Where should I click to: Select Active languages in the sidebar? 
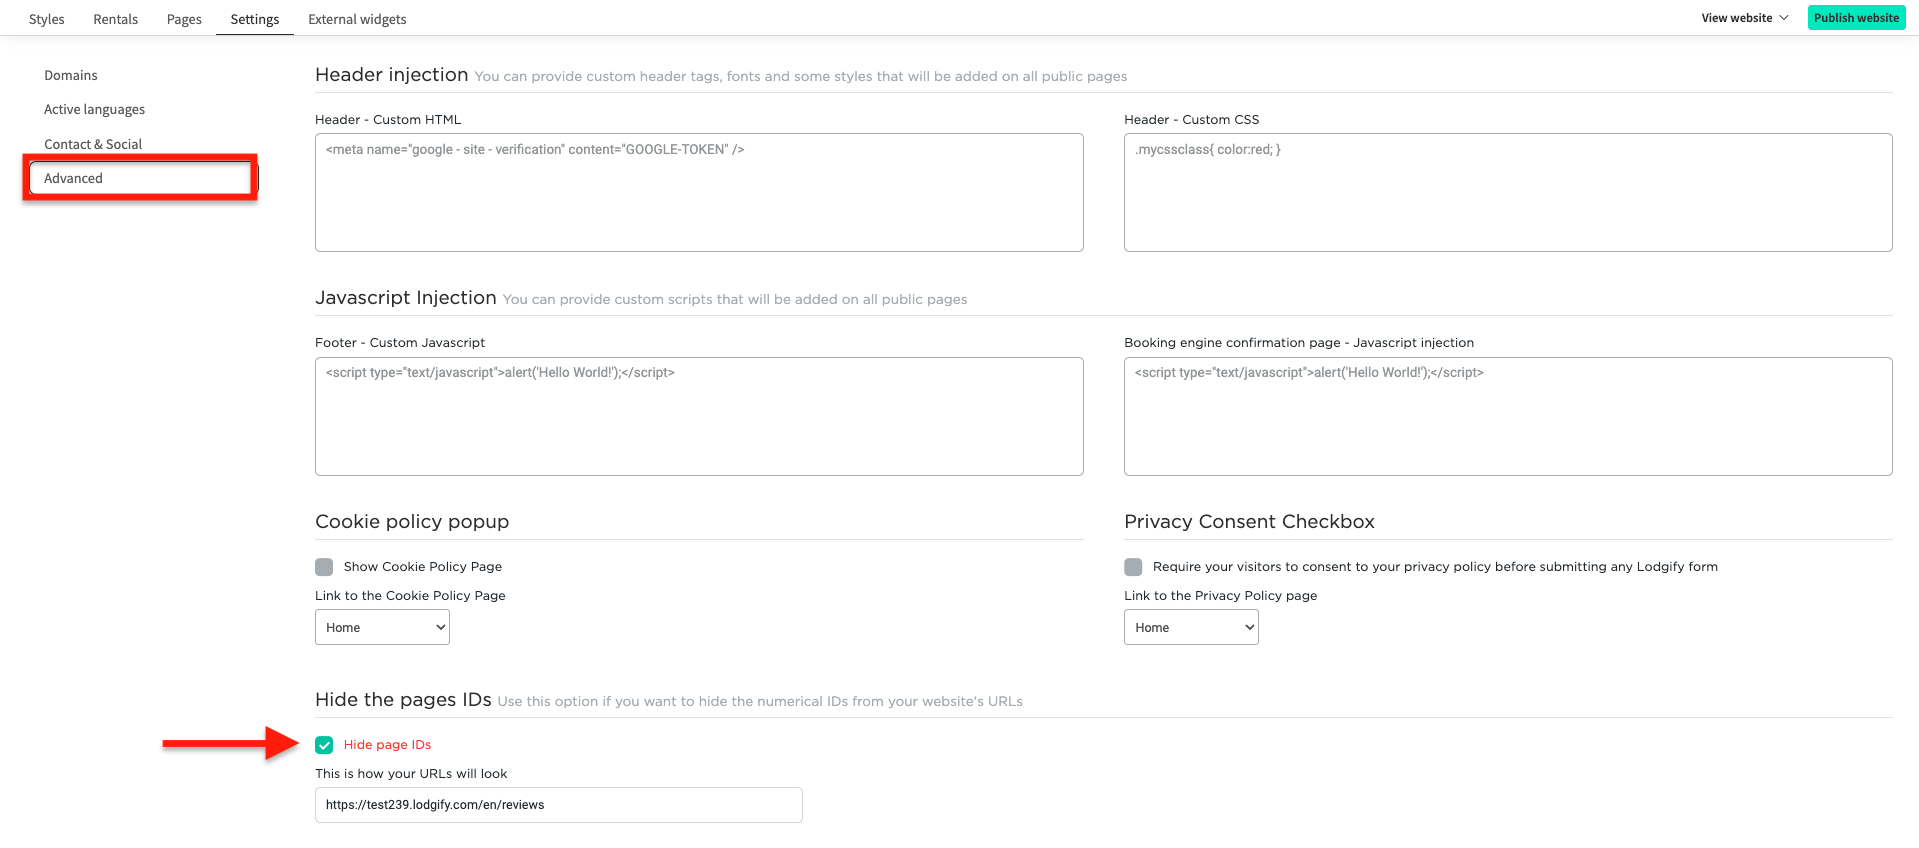pyautogui.click(x=94, y=109)
